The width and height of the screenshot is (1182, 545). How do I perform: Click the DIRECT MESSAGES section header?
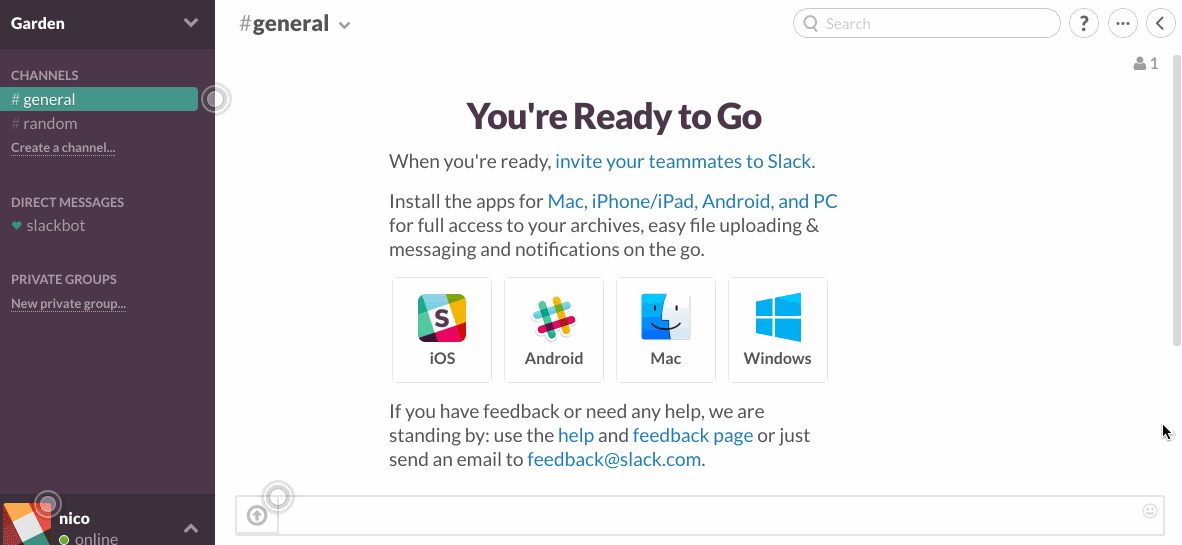tap(67, 202)
